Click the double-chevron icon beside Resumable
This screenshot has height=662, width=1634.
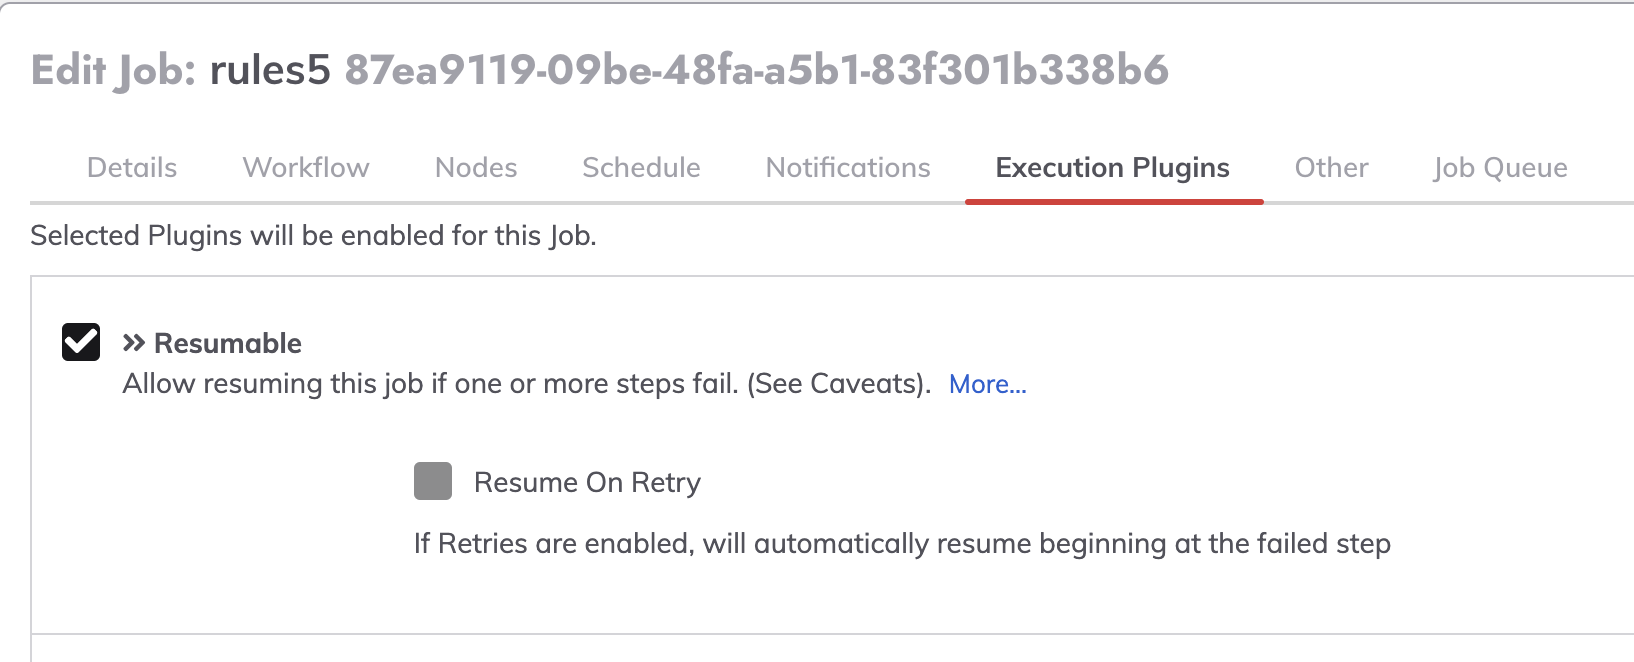point(134,344)
